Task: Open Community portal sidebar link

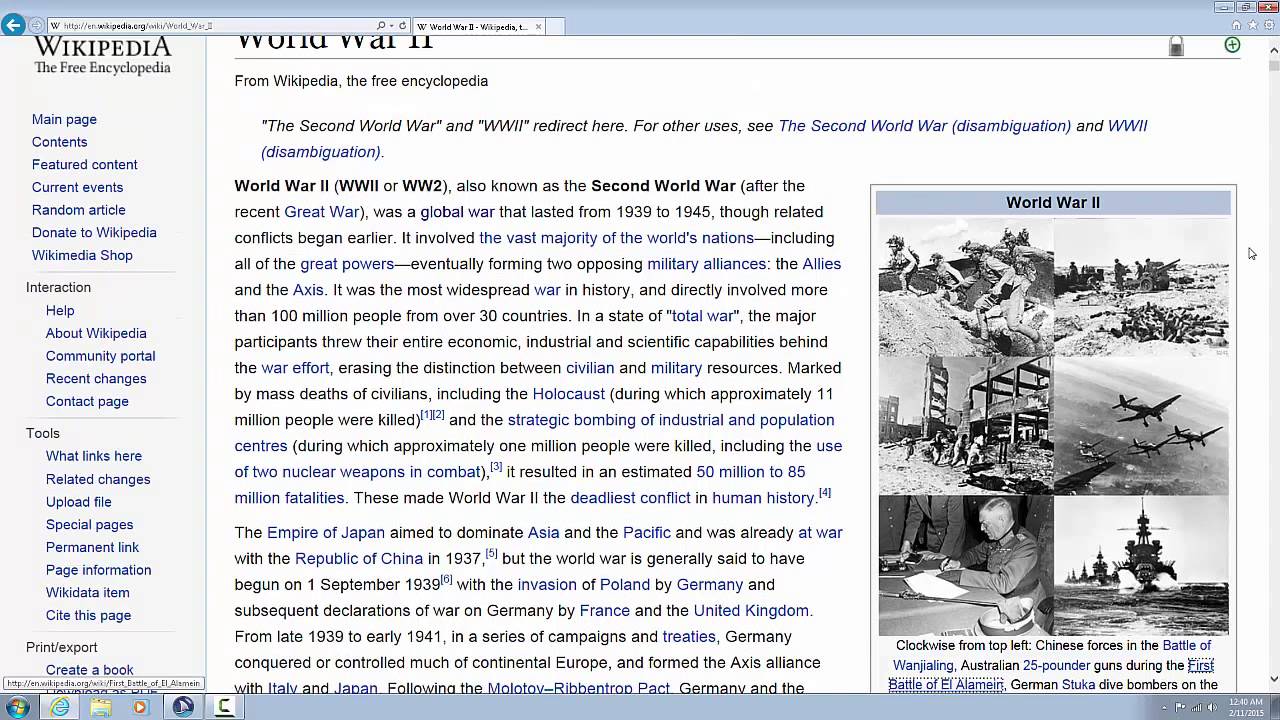Action: point(100,356)
